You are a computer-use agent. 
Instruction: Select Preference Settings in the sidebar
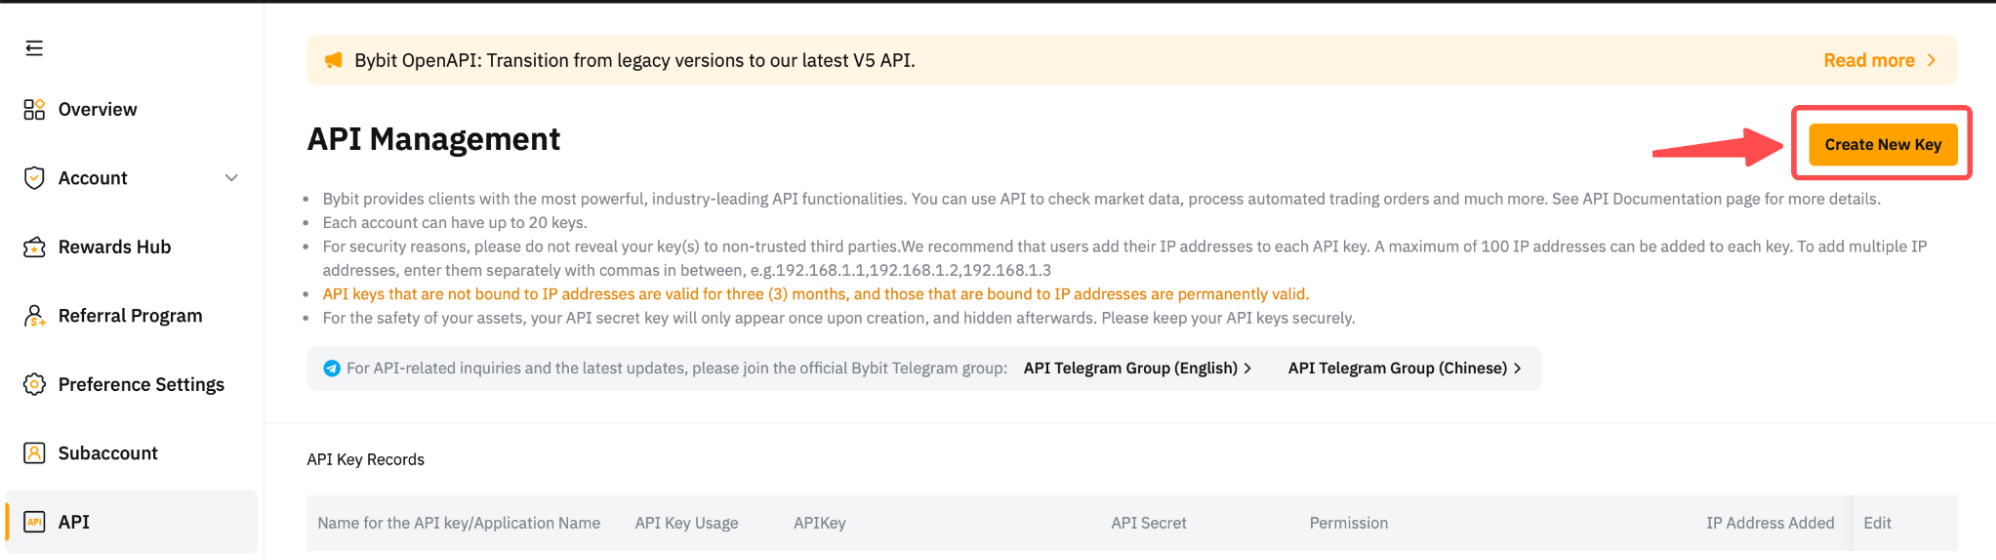click(141, 384)
